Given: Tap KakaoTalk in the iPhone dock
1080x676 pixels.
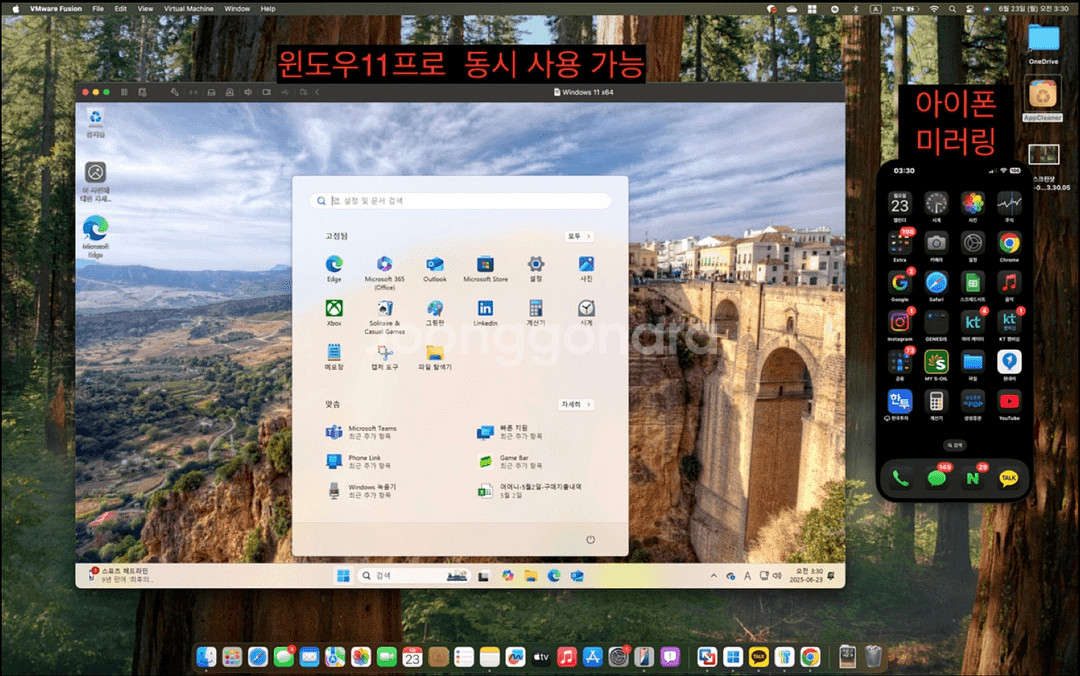Looking at the screenshot, I should pyautogui.click(x=1008, y=478).
